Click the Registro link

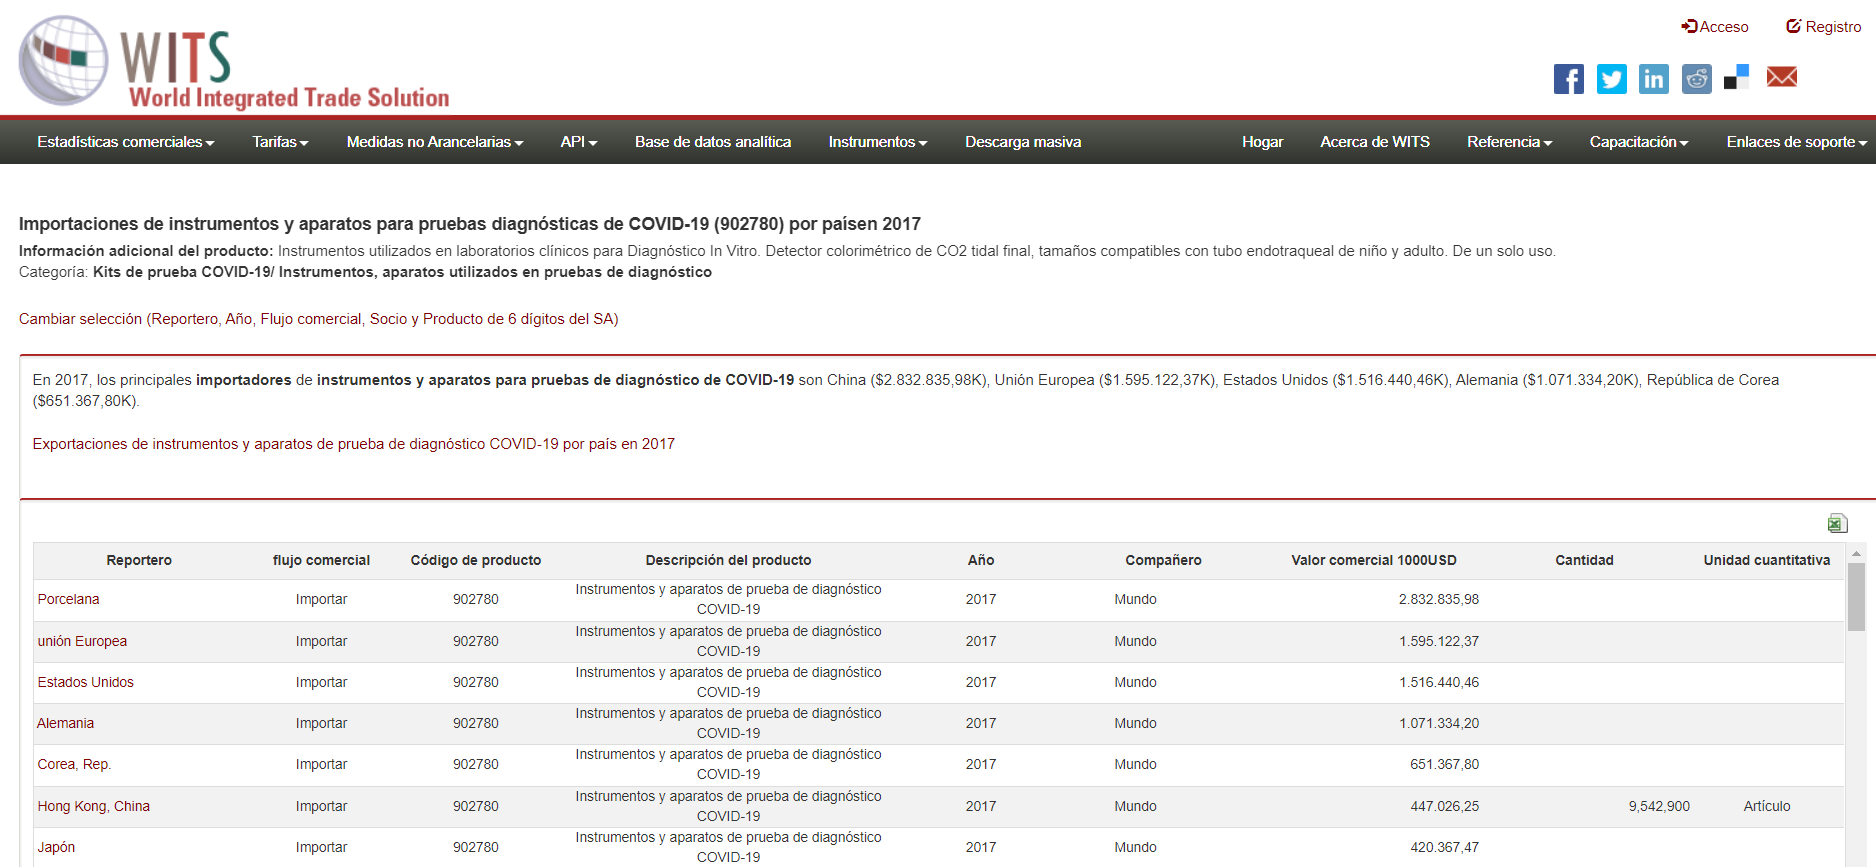tap(1824, 27)
